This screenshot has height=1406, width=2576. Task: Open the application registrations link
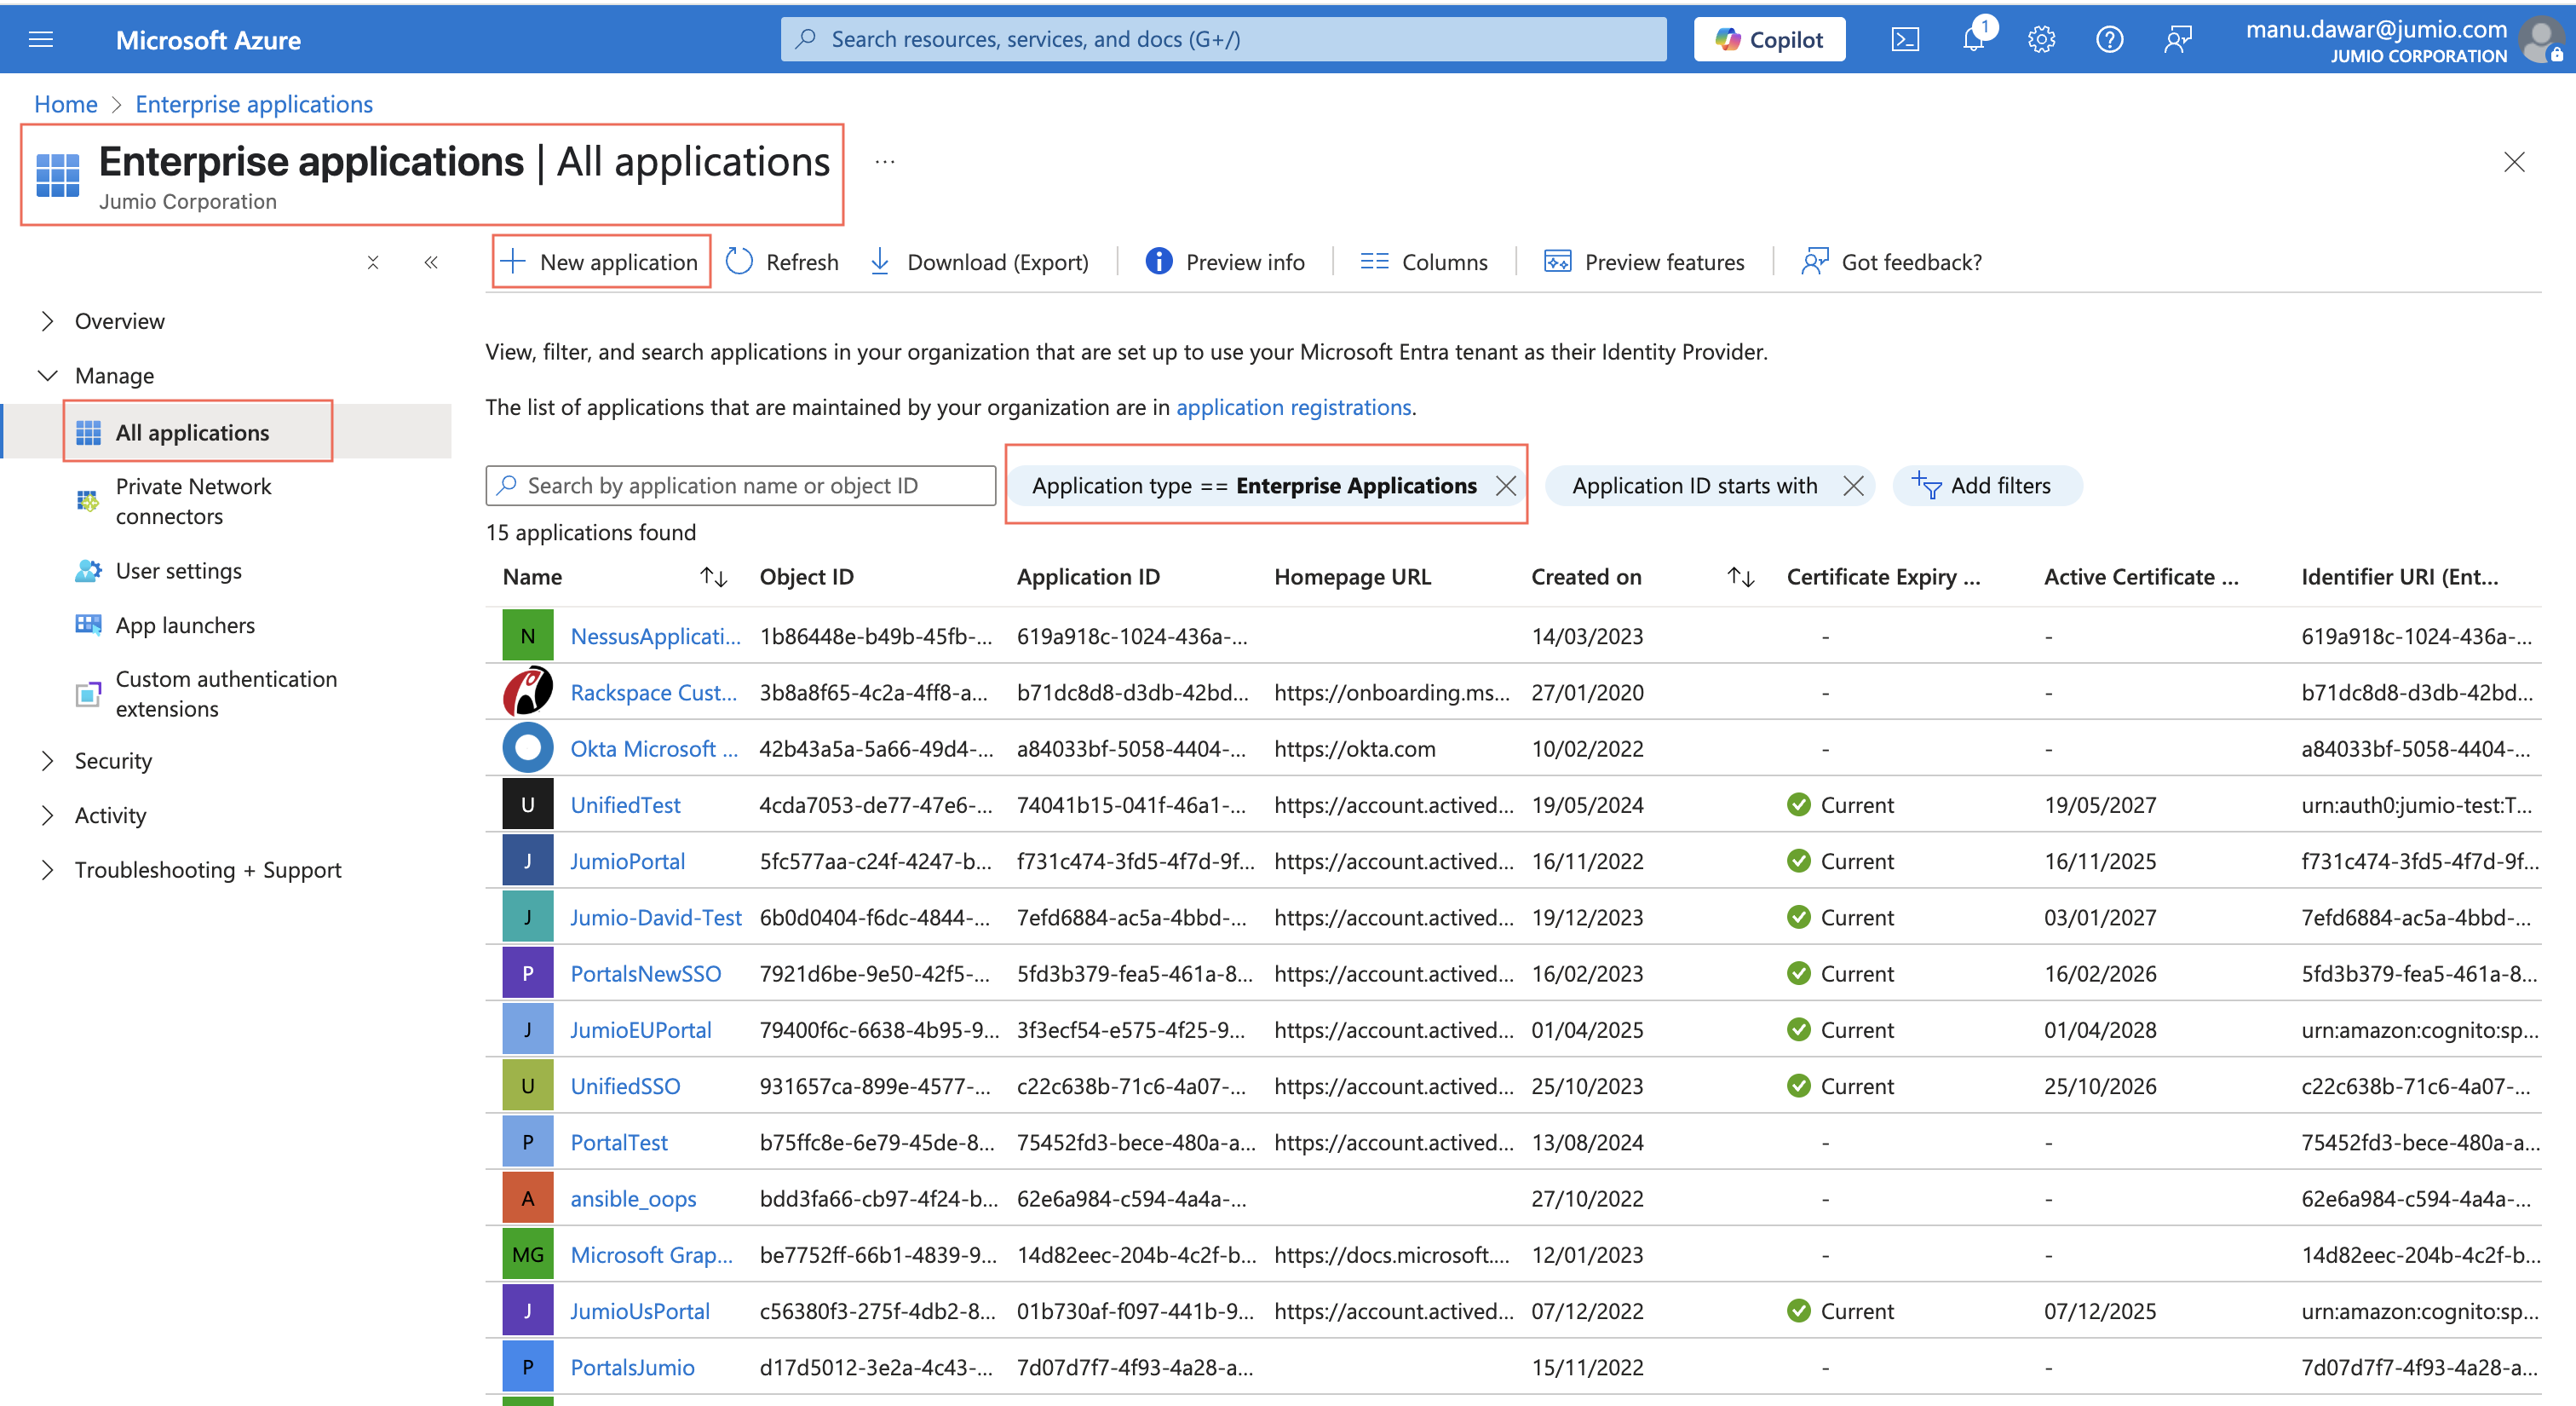pyautogui.click(x=1293, y=407)
